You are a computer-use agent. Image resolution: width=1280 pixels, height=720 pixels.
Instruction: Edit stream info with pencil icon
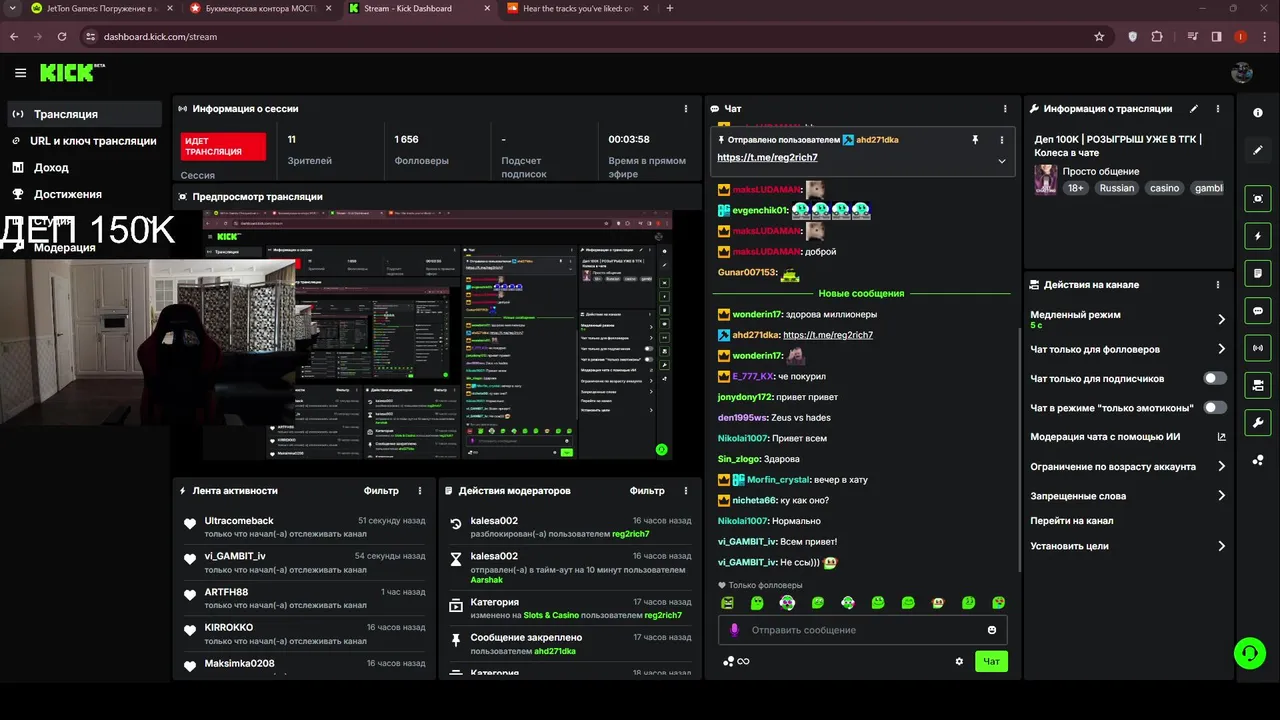1194,108
